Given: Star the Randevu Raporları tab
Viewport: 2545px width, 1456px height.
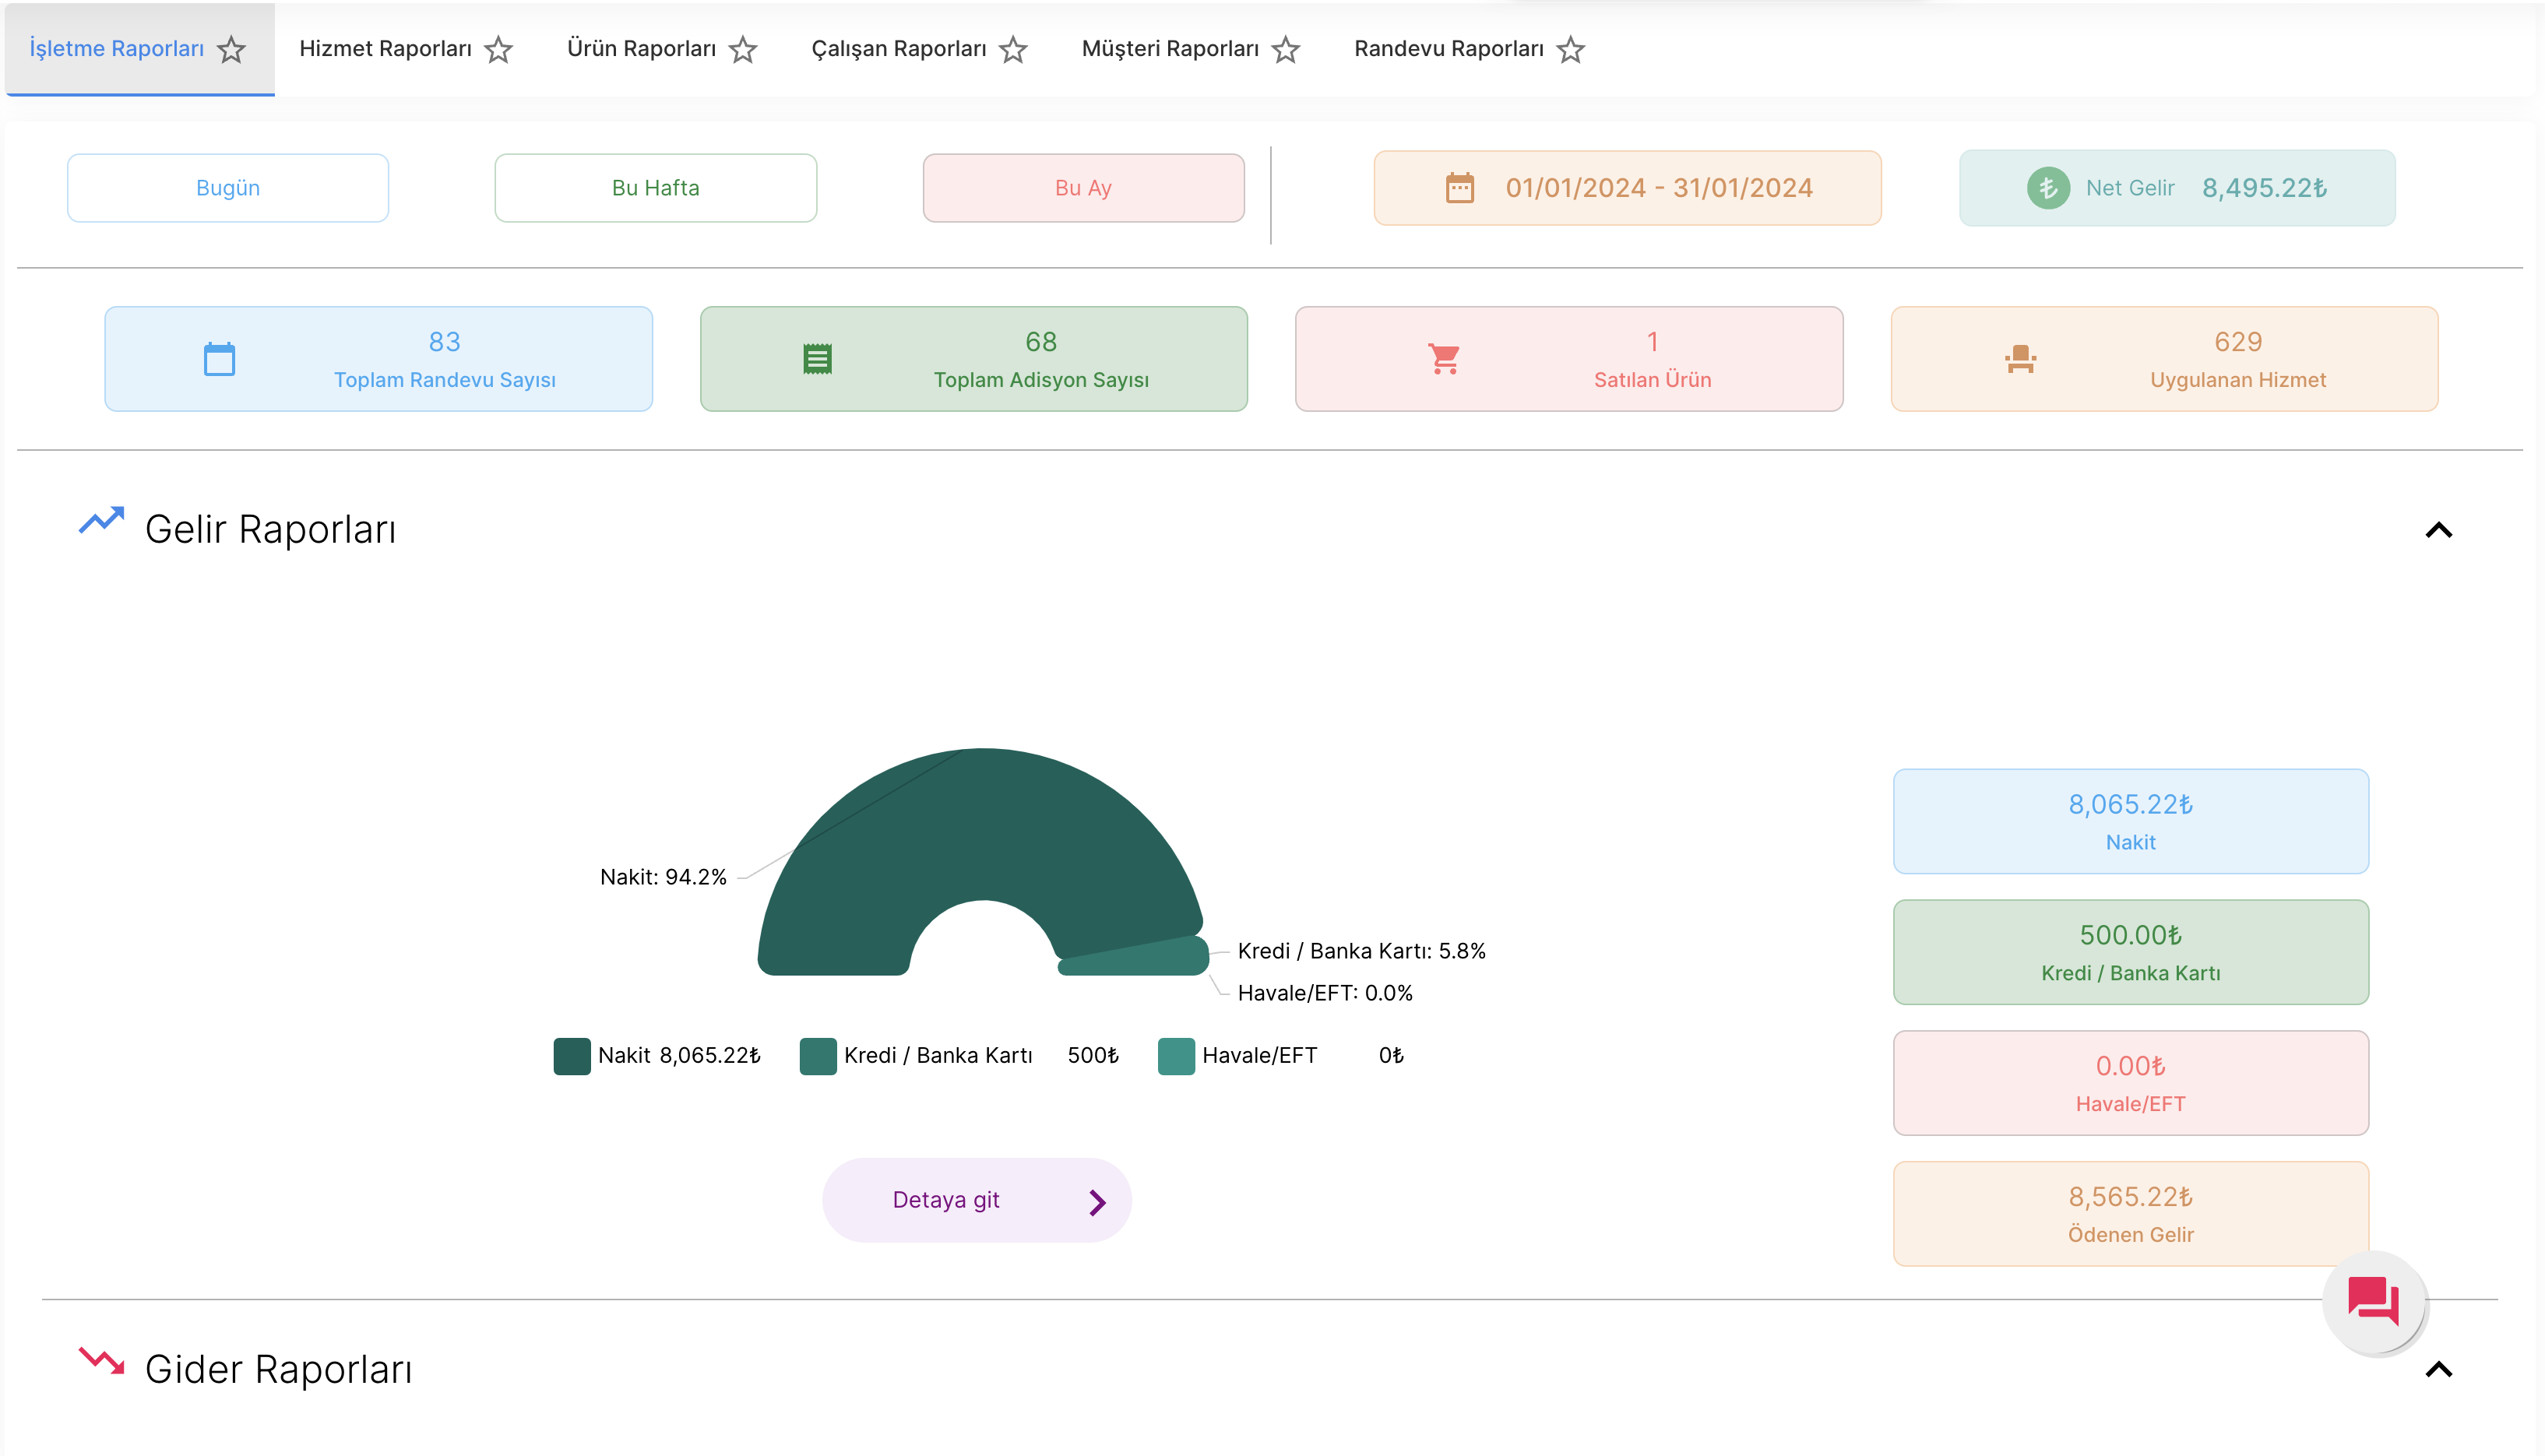Looking at the screenshot, I should [x=1571, y=49].
